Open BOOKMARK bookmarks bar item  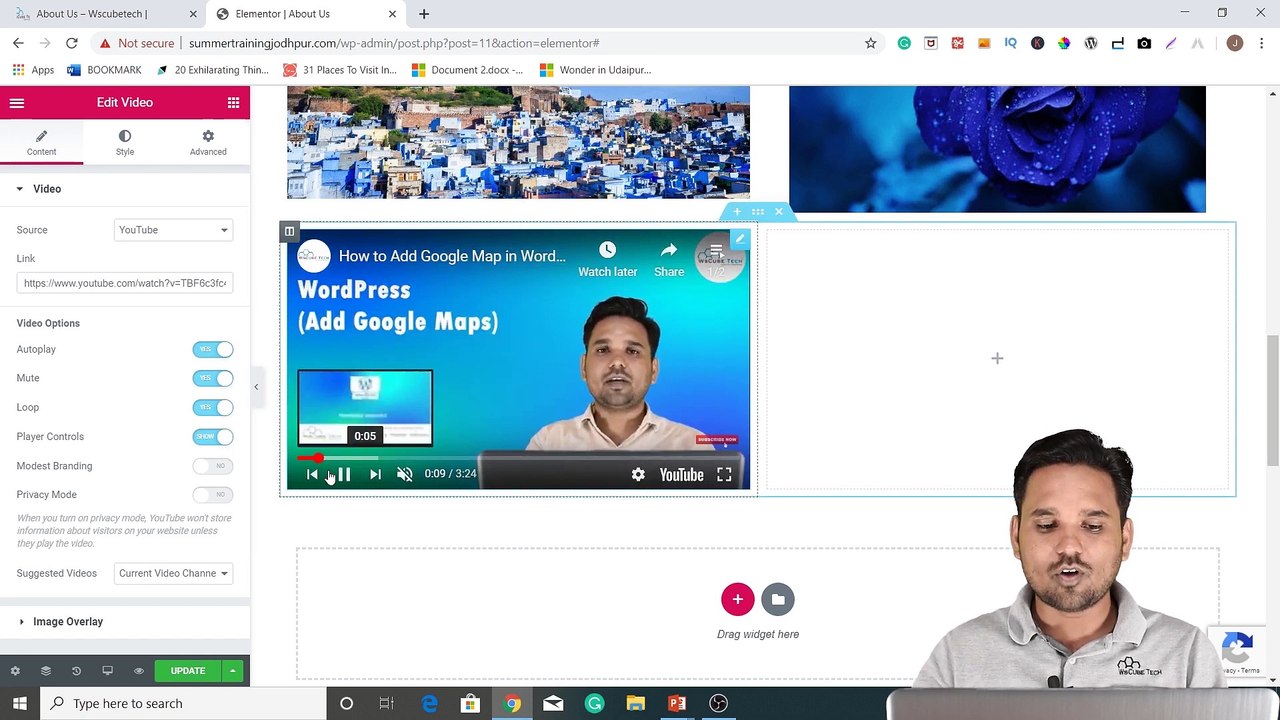pyautogui.click(x=104, y=70)
